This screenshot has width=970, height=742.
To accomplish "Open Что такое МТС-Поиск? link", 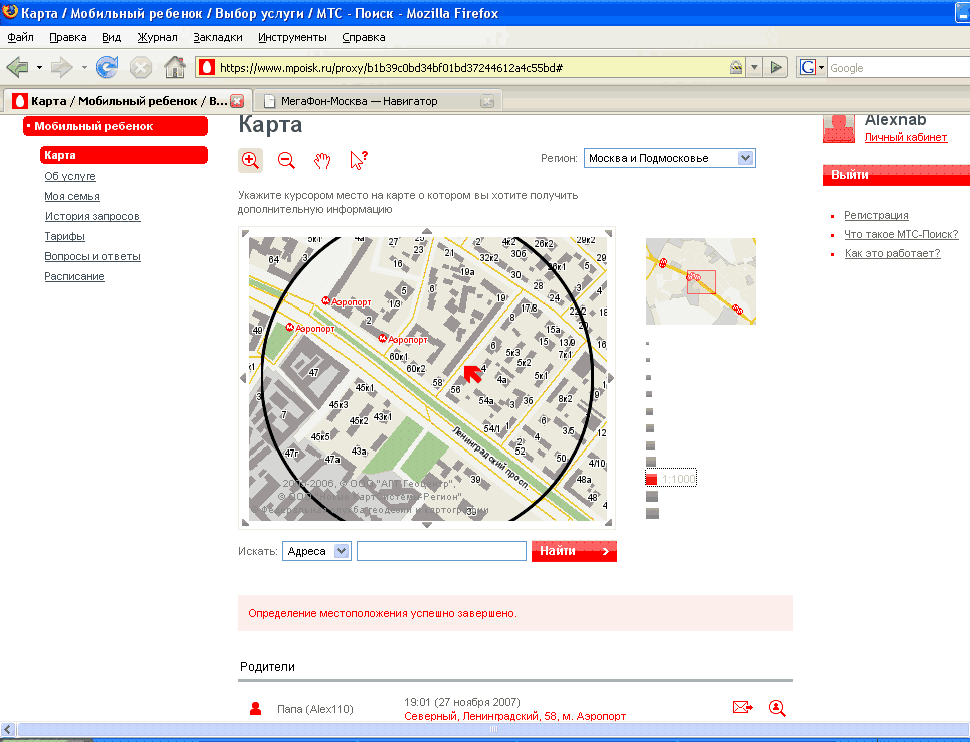I will click(x=901, y=234).
